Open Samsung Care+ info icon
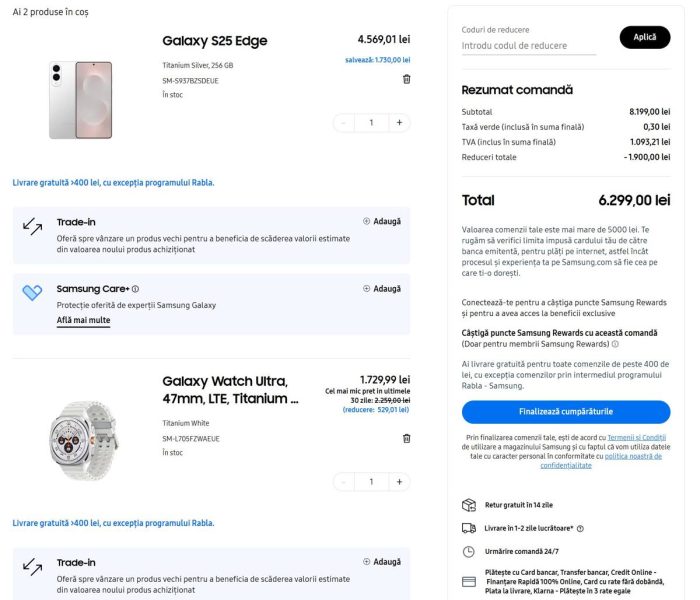This screenshot has width=700, height=600. [x=135, y=289]
